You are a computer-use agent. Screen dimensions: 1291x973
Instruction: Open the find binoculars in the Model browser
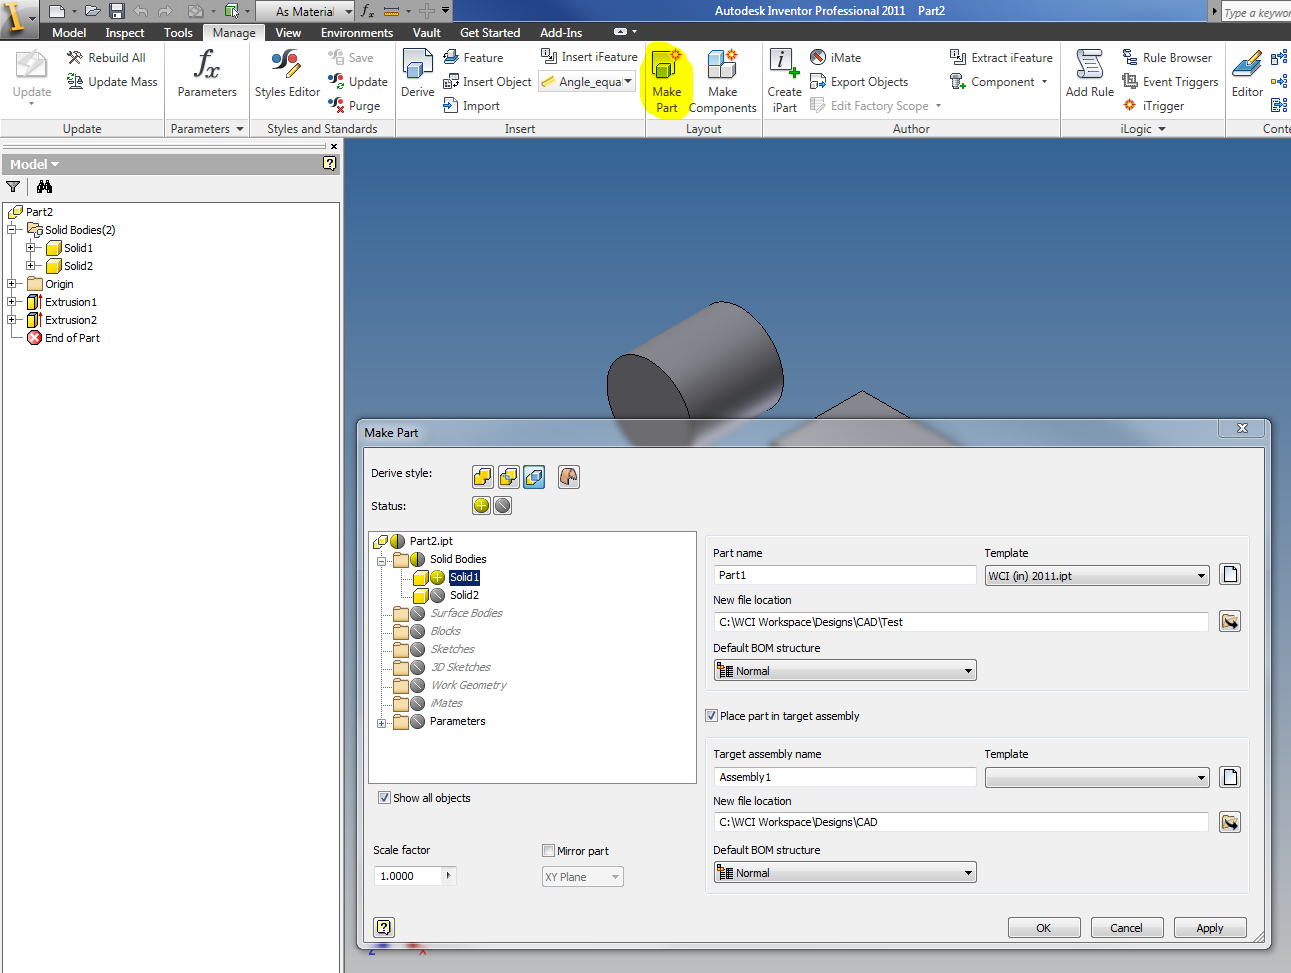pyautogui.click(x=44, y=186)
